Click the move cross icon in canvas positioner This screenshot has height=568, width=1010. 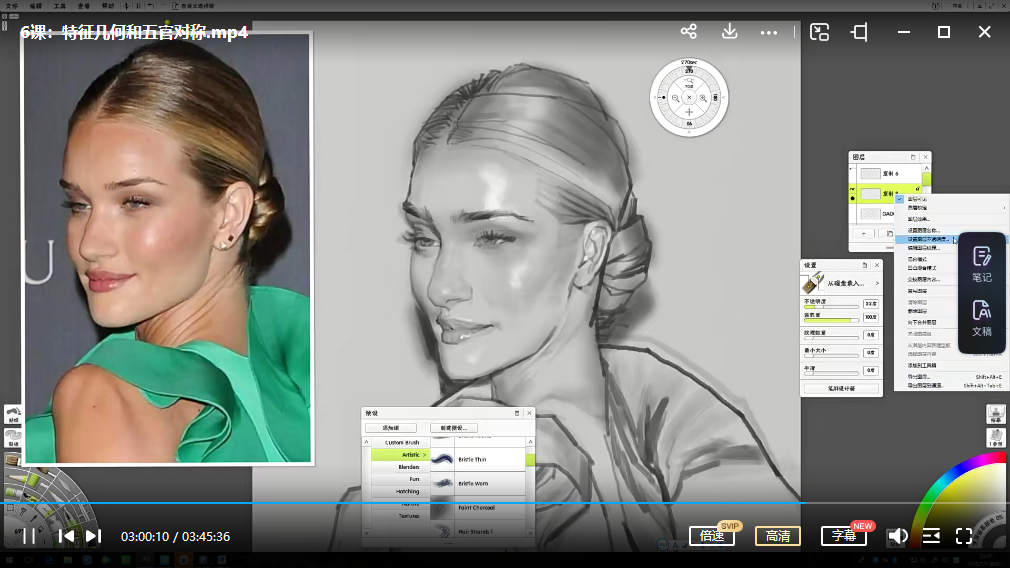tap(689, 112)
